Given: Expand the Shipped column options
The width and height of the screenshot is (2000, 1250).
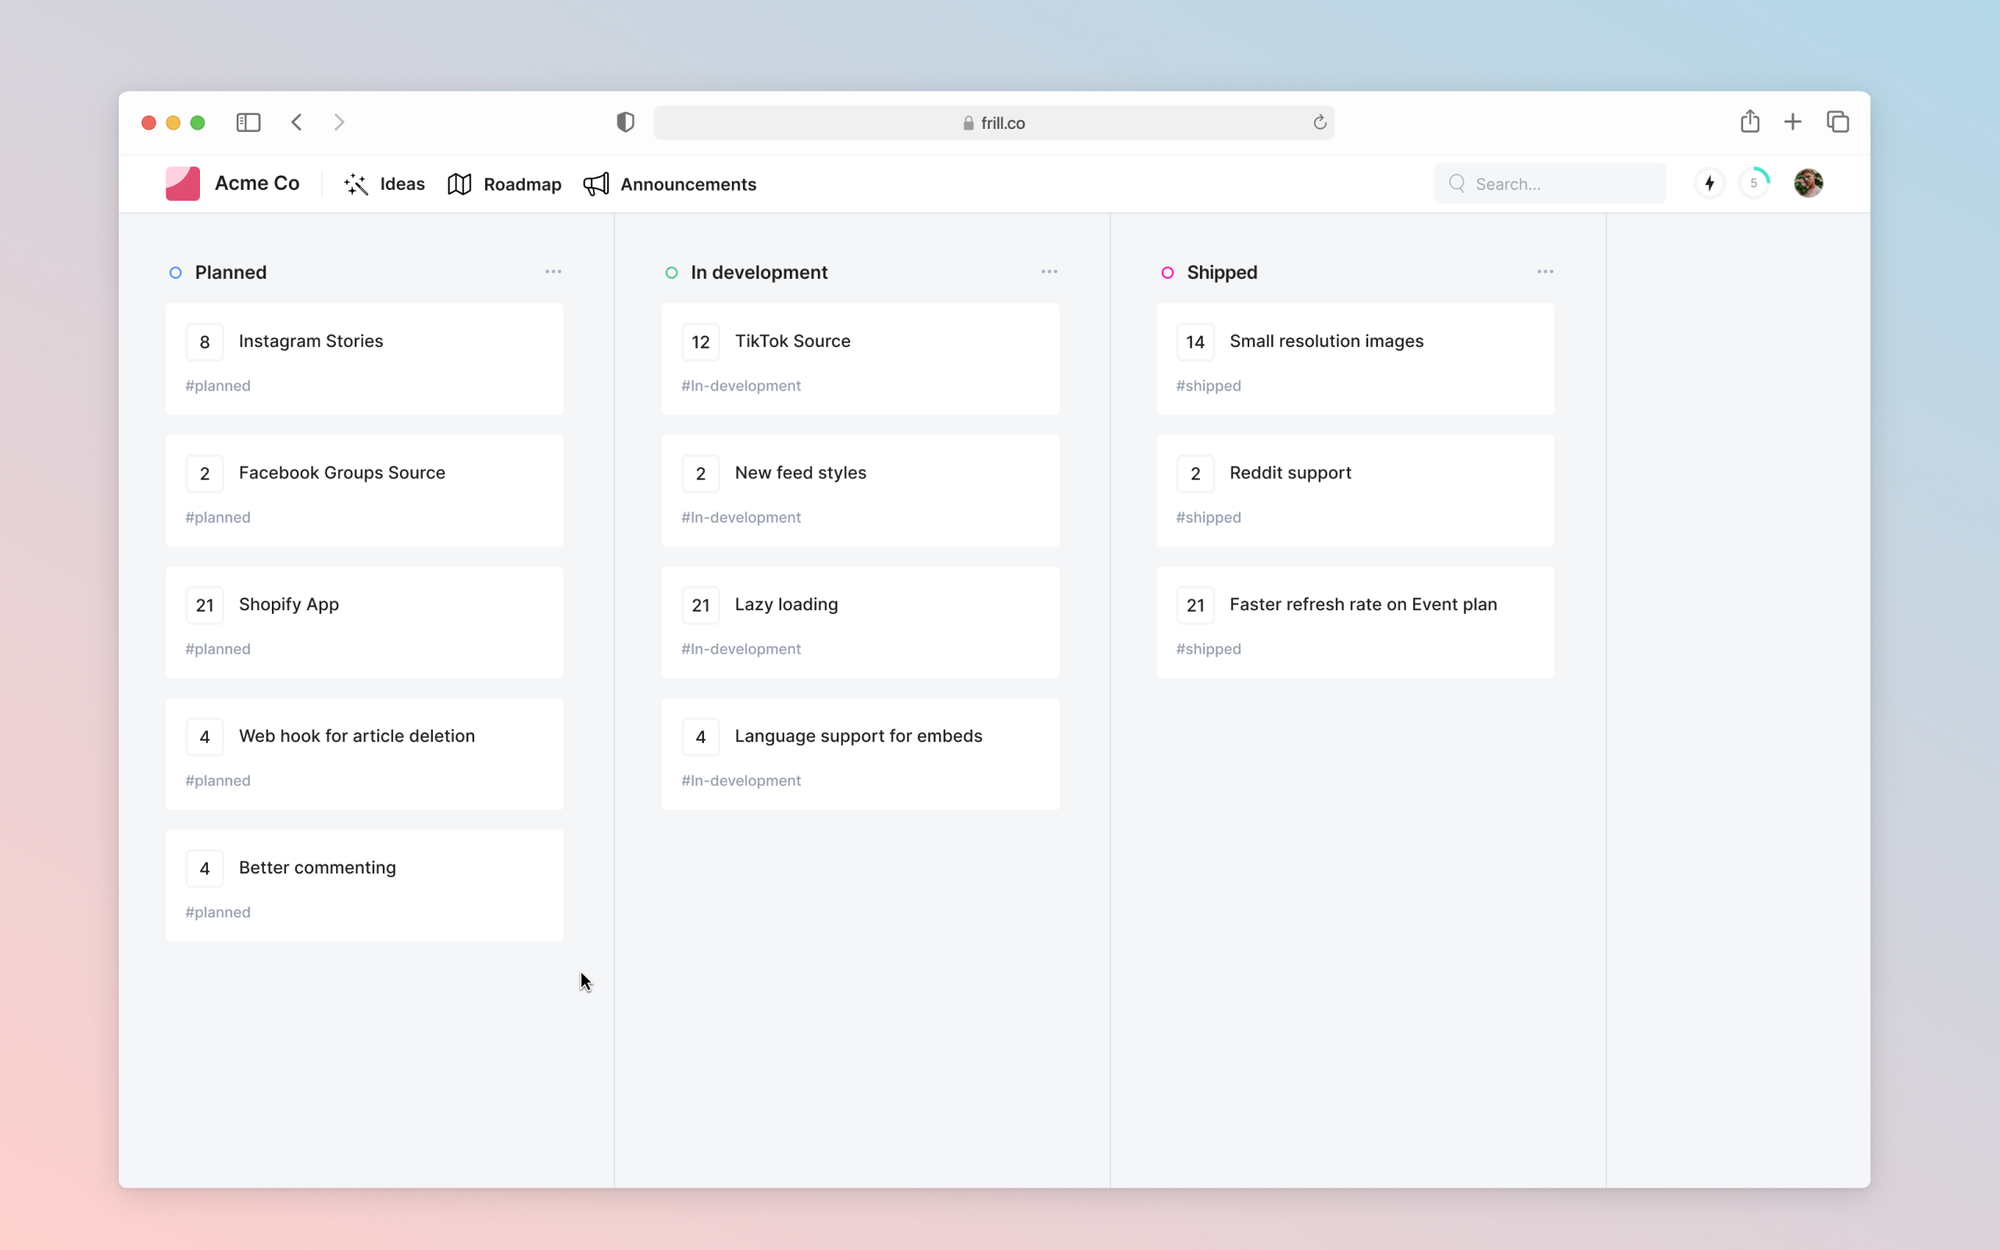Looking at the screenshot, I should 1545,272.
